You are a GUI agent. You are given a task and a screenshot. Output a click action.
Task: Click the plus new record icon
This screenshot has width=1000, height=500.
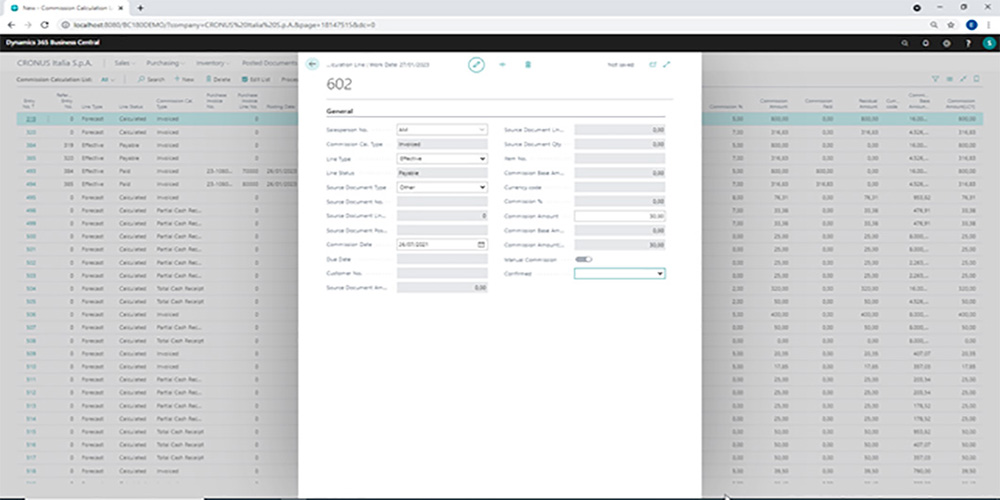502,64
